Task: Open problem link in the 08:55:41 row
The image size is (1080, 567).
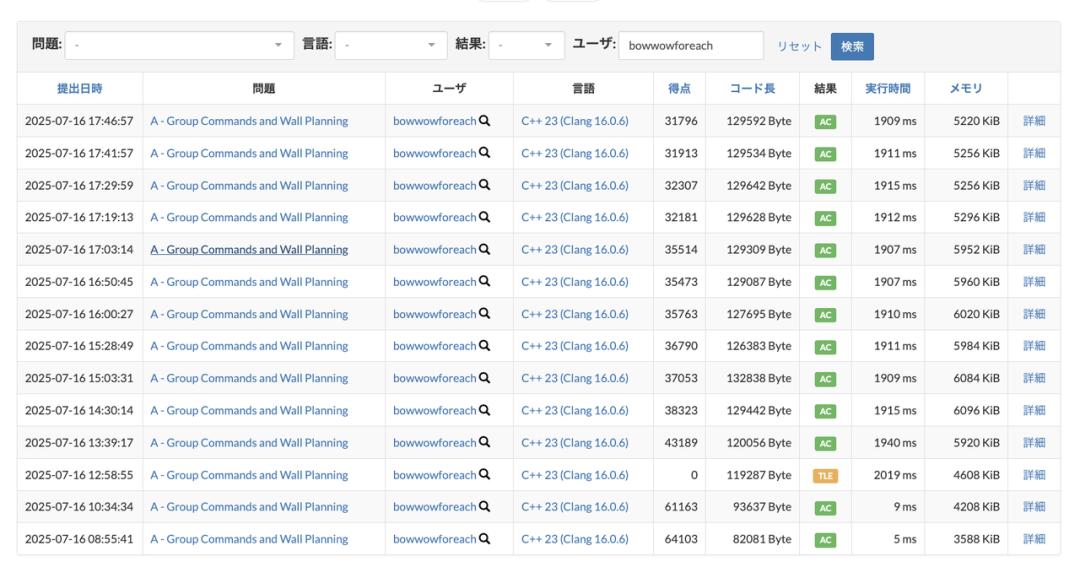Action: coord(249,539)
